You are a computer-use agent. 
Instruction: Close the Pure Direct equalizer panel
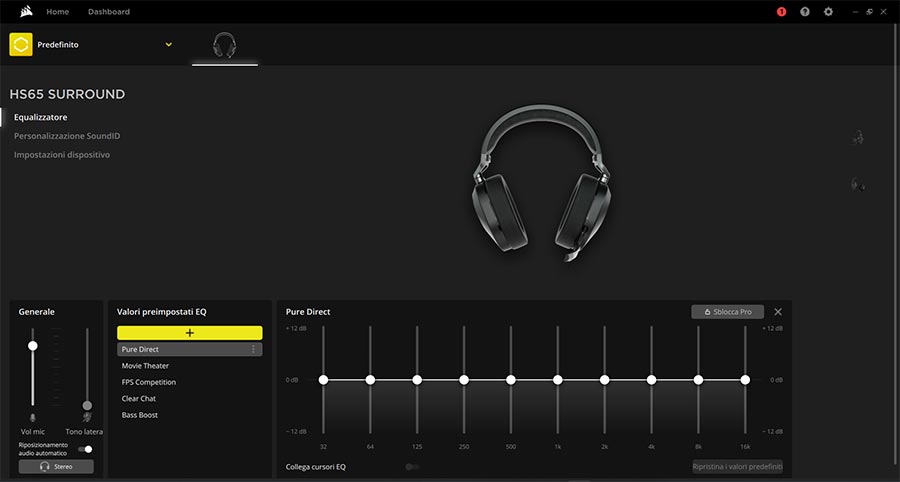[x=778, y=312]
